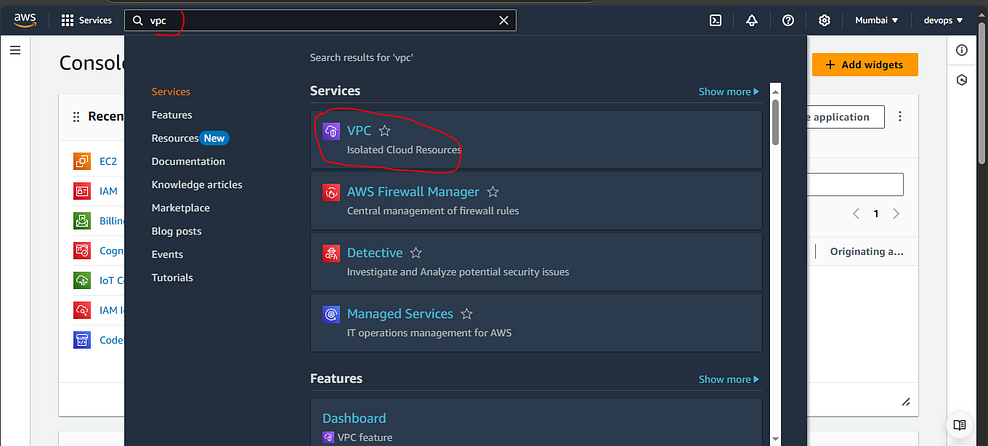This screenshot has height=446, width=988.
Task: Clear the vpc search text
Action: point(503,20)
